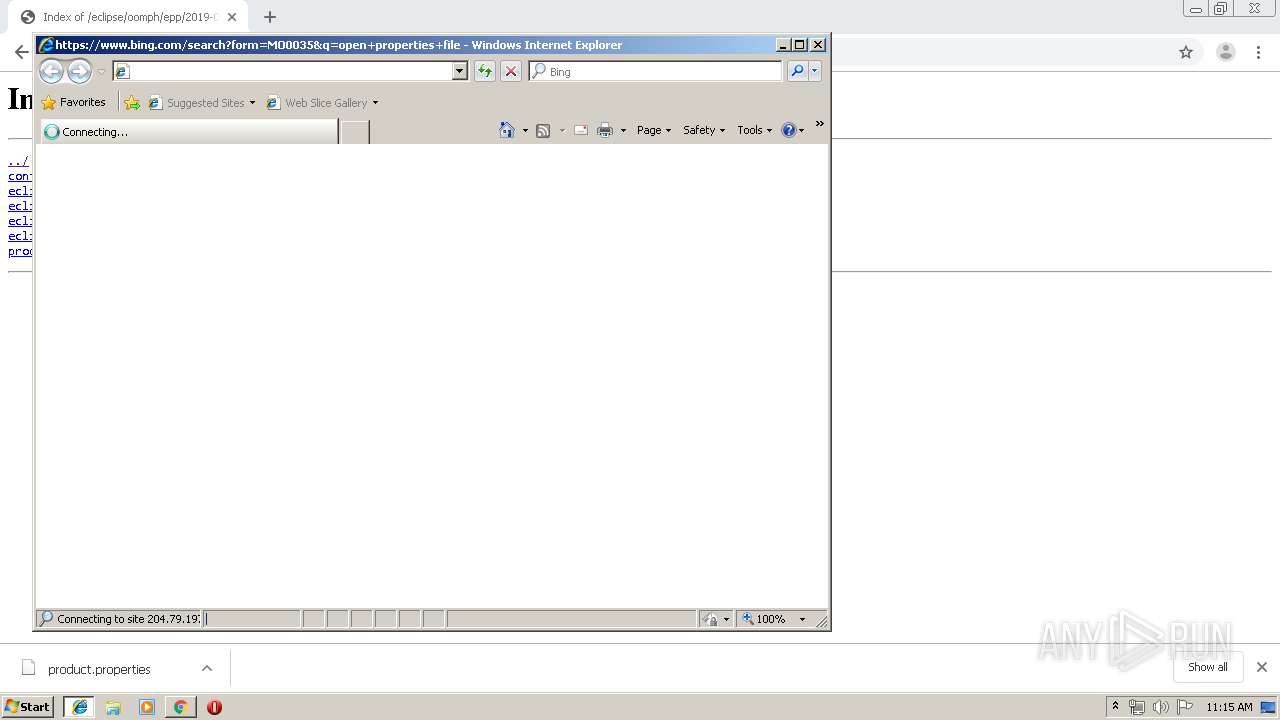The height and width of the screenshot is (720, 1280).
Task: Open the Help icon menu
Action: 793,130
